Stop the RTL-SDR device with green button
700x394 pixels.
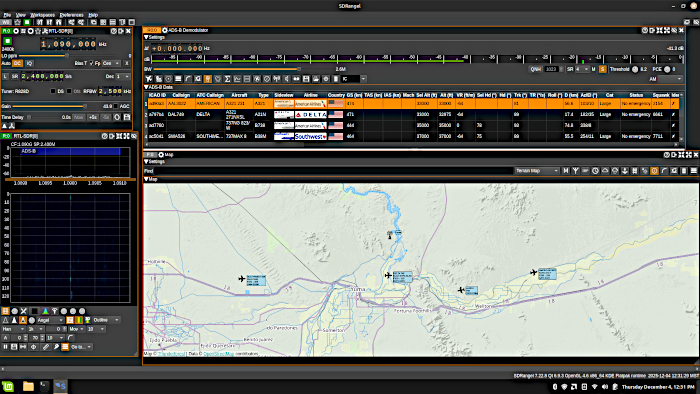tap(8, 41)
